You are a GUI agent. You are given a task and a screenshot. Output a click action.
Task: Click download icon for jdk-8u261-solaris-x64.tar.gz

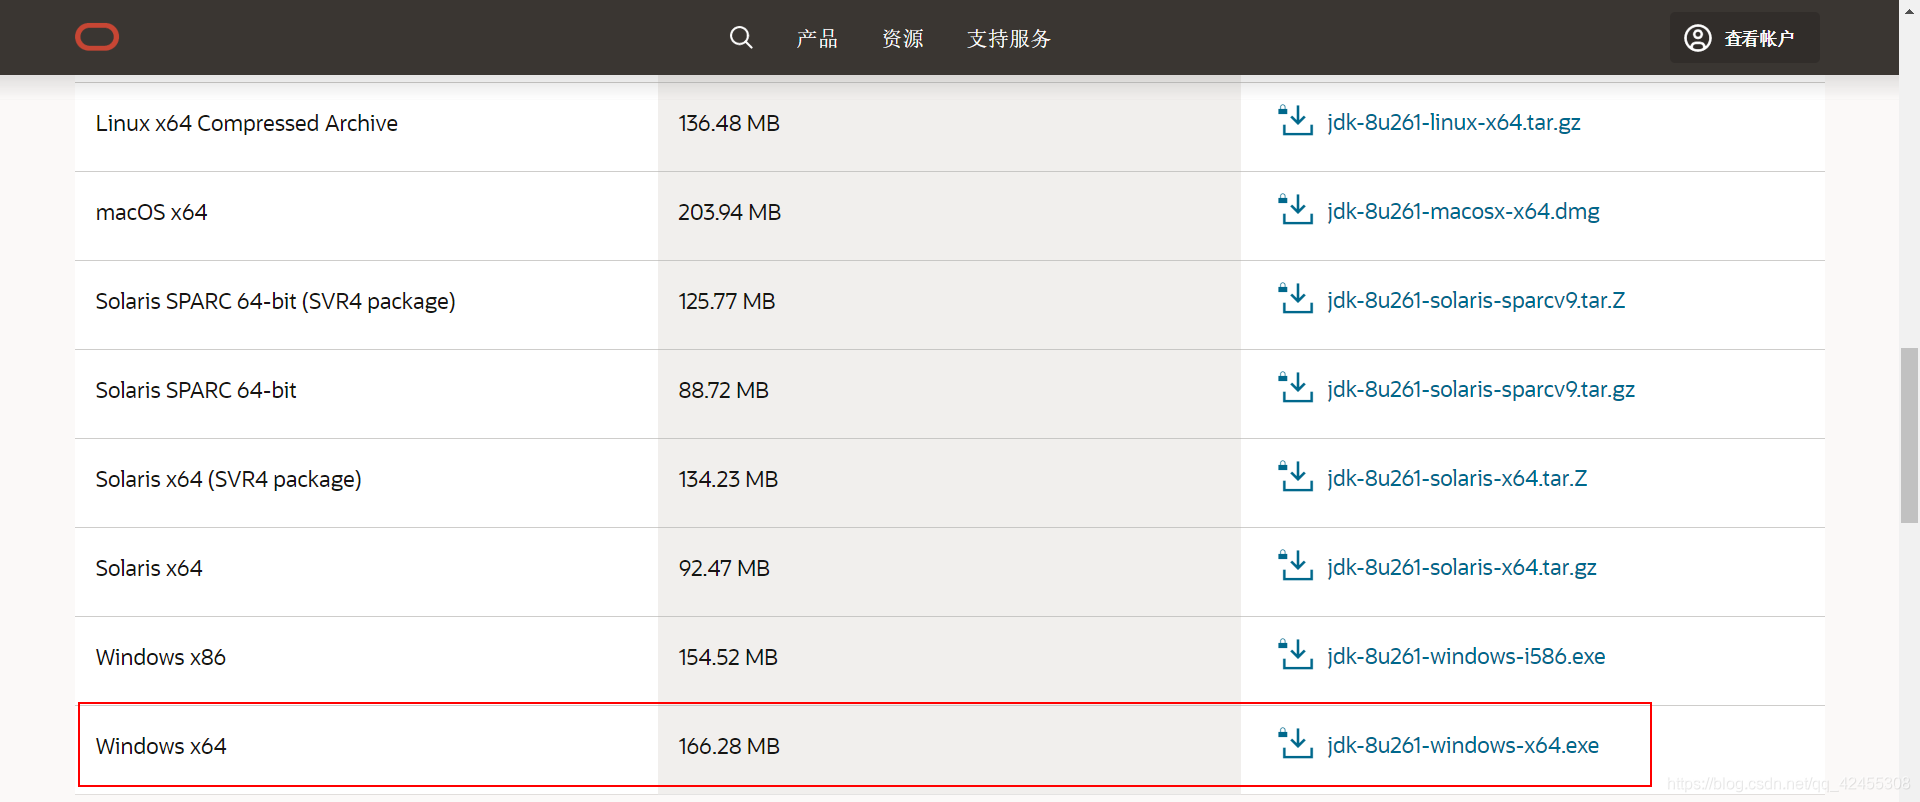coord(1296,566)
